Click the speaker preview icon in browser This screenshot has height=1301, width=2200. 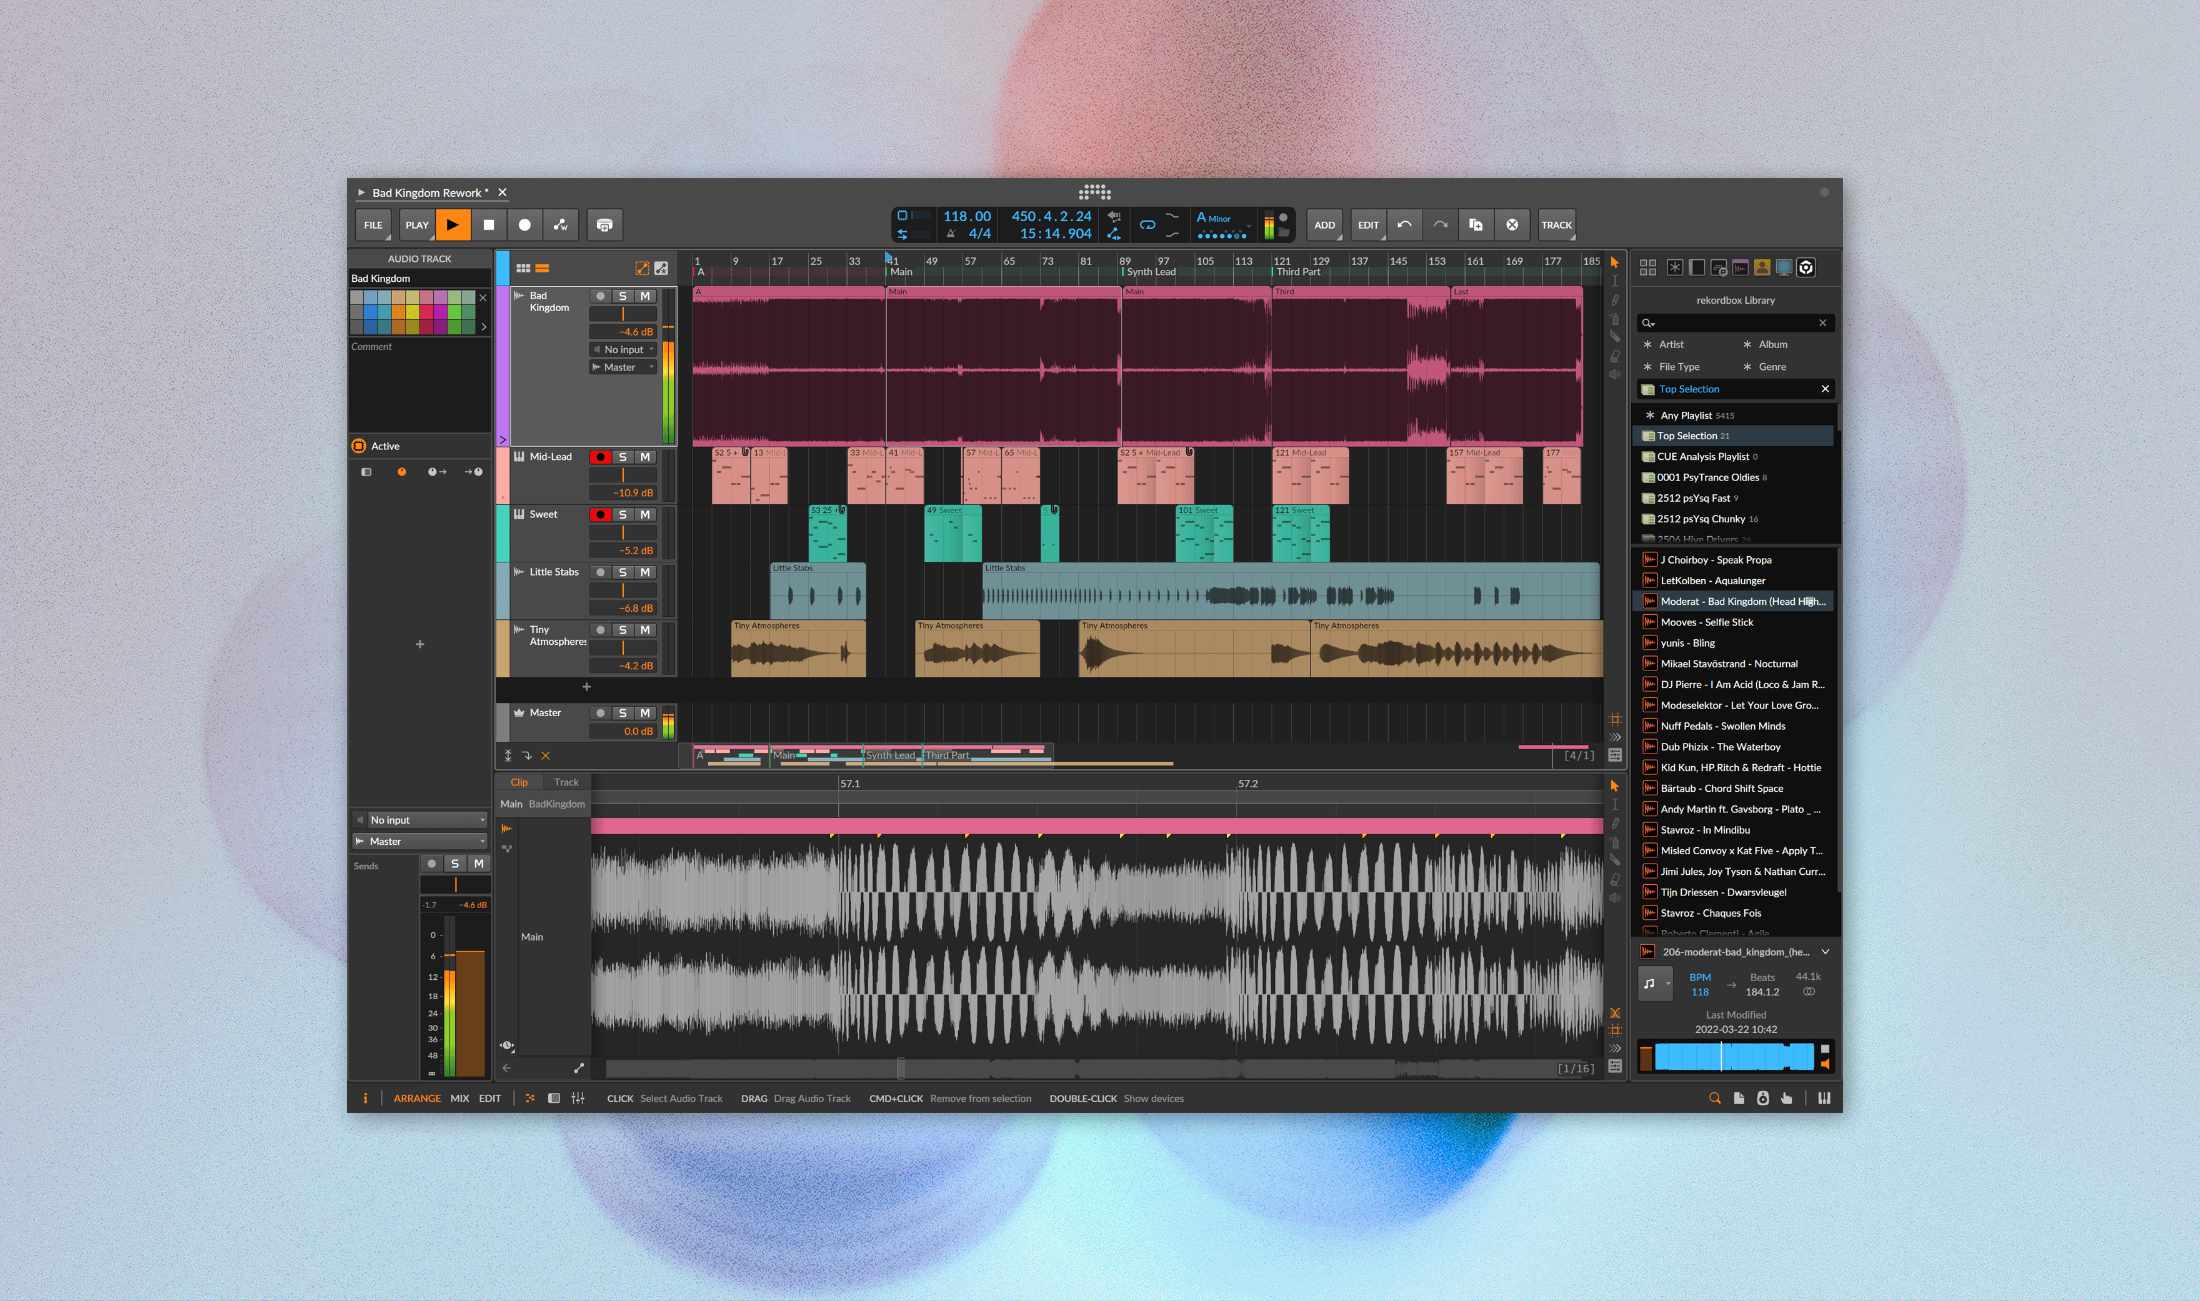click(x=1825, y=1064)
